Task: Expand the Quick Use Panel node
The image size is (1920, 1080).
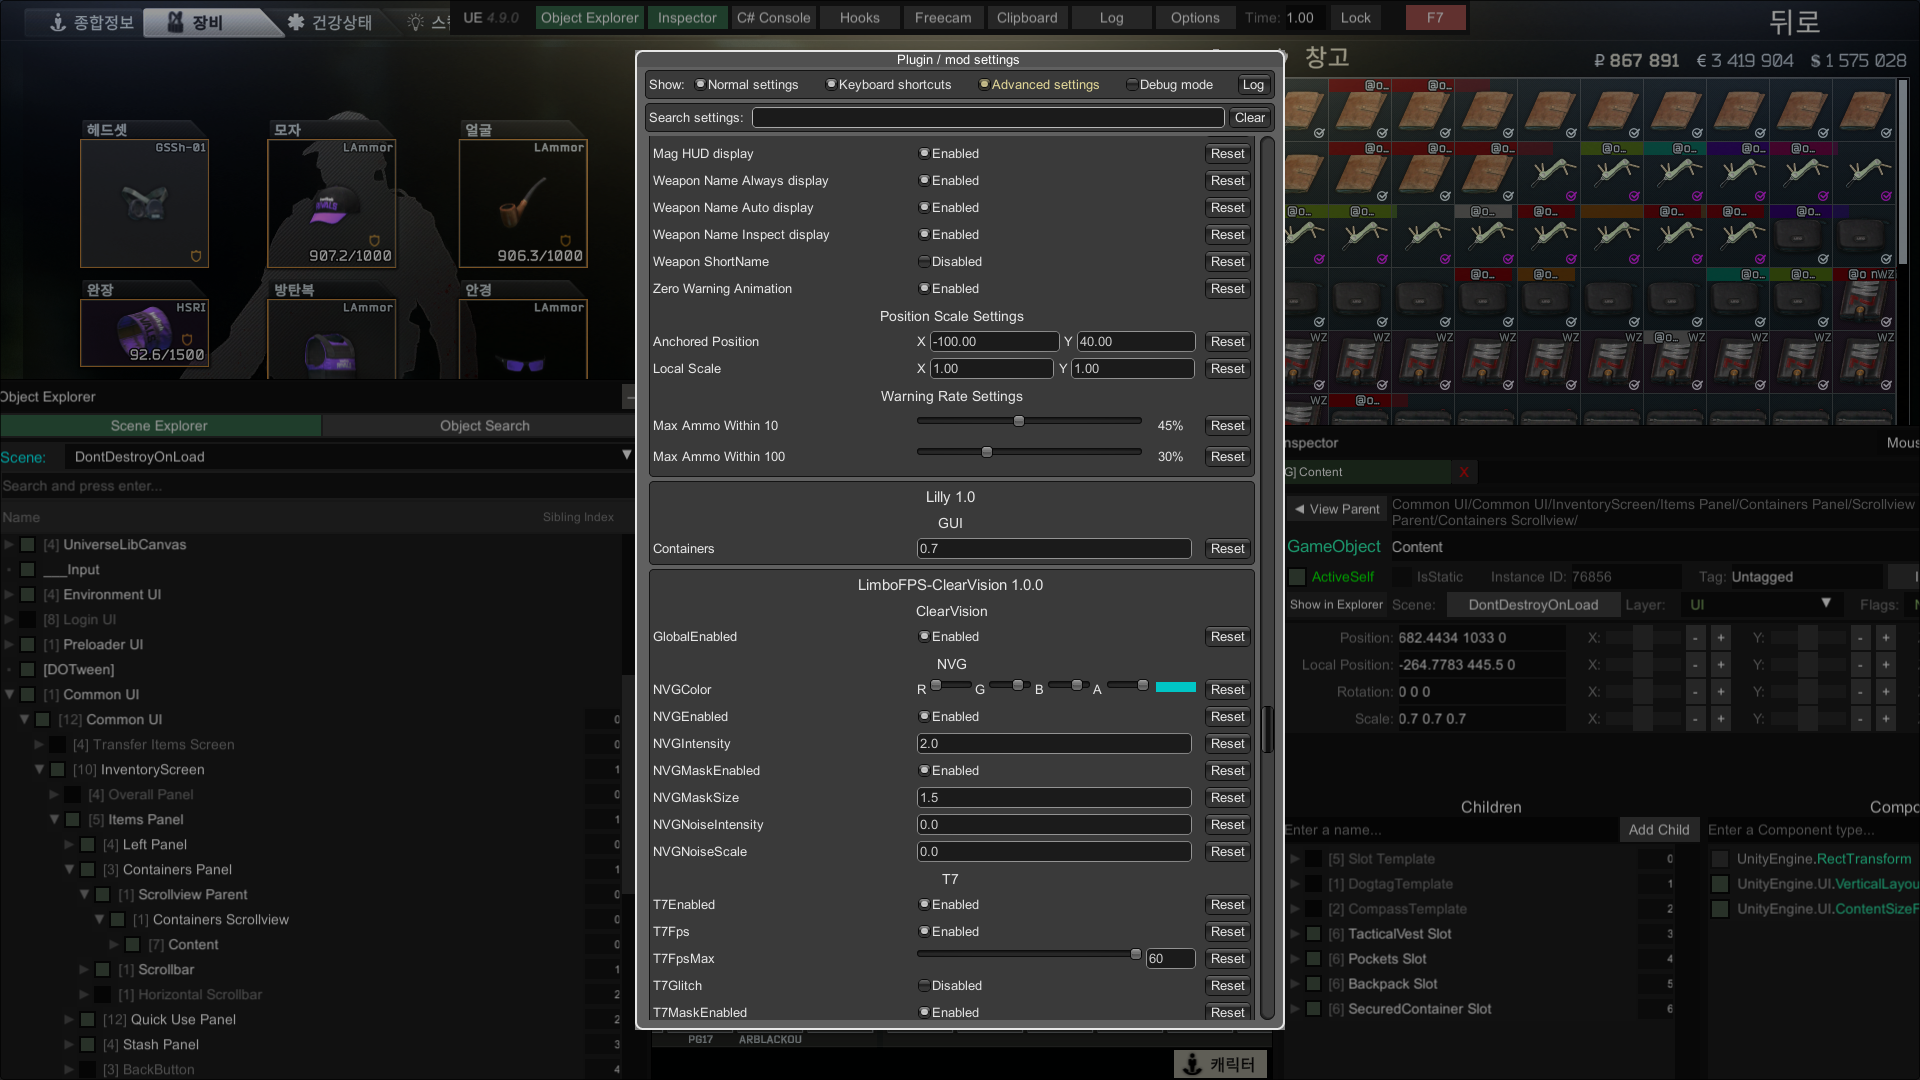Action: coord(69,1019)
